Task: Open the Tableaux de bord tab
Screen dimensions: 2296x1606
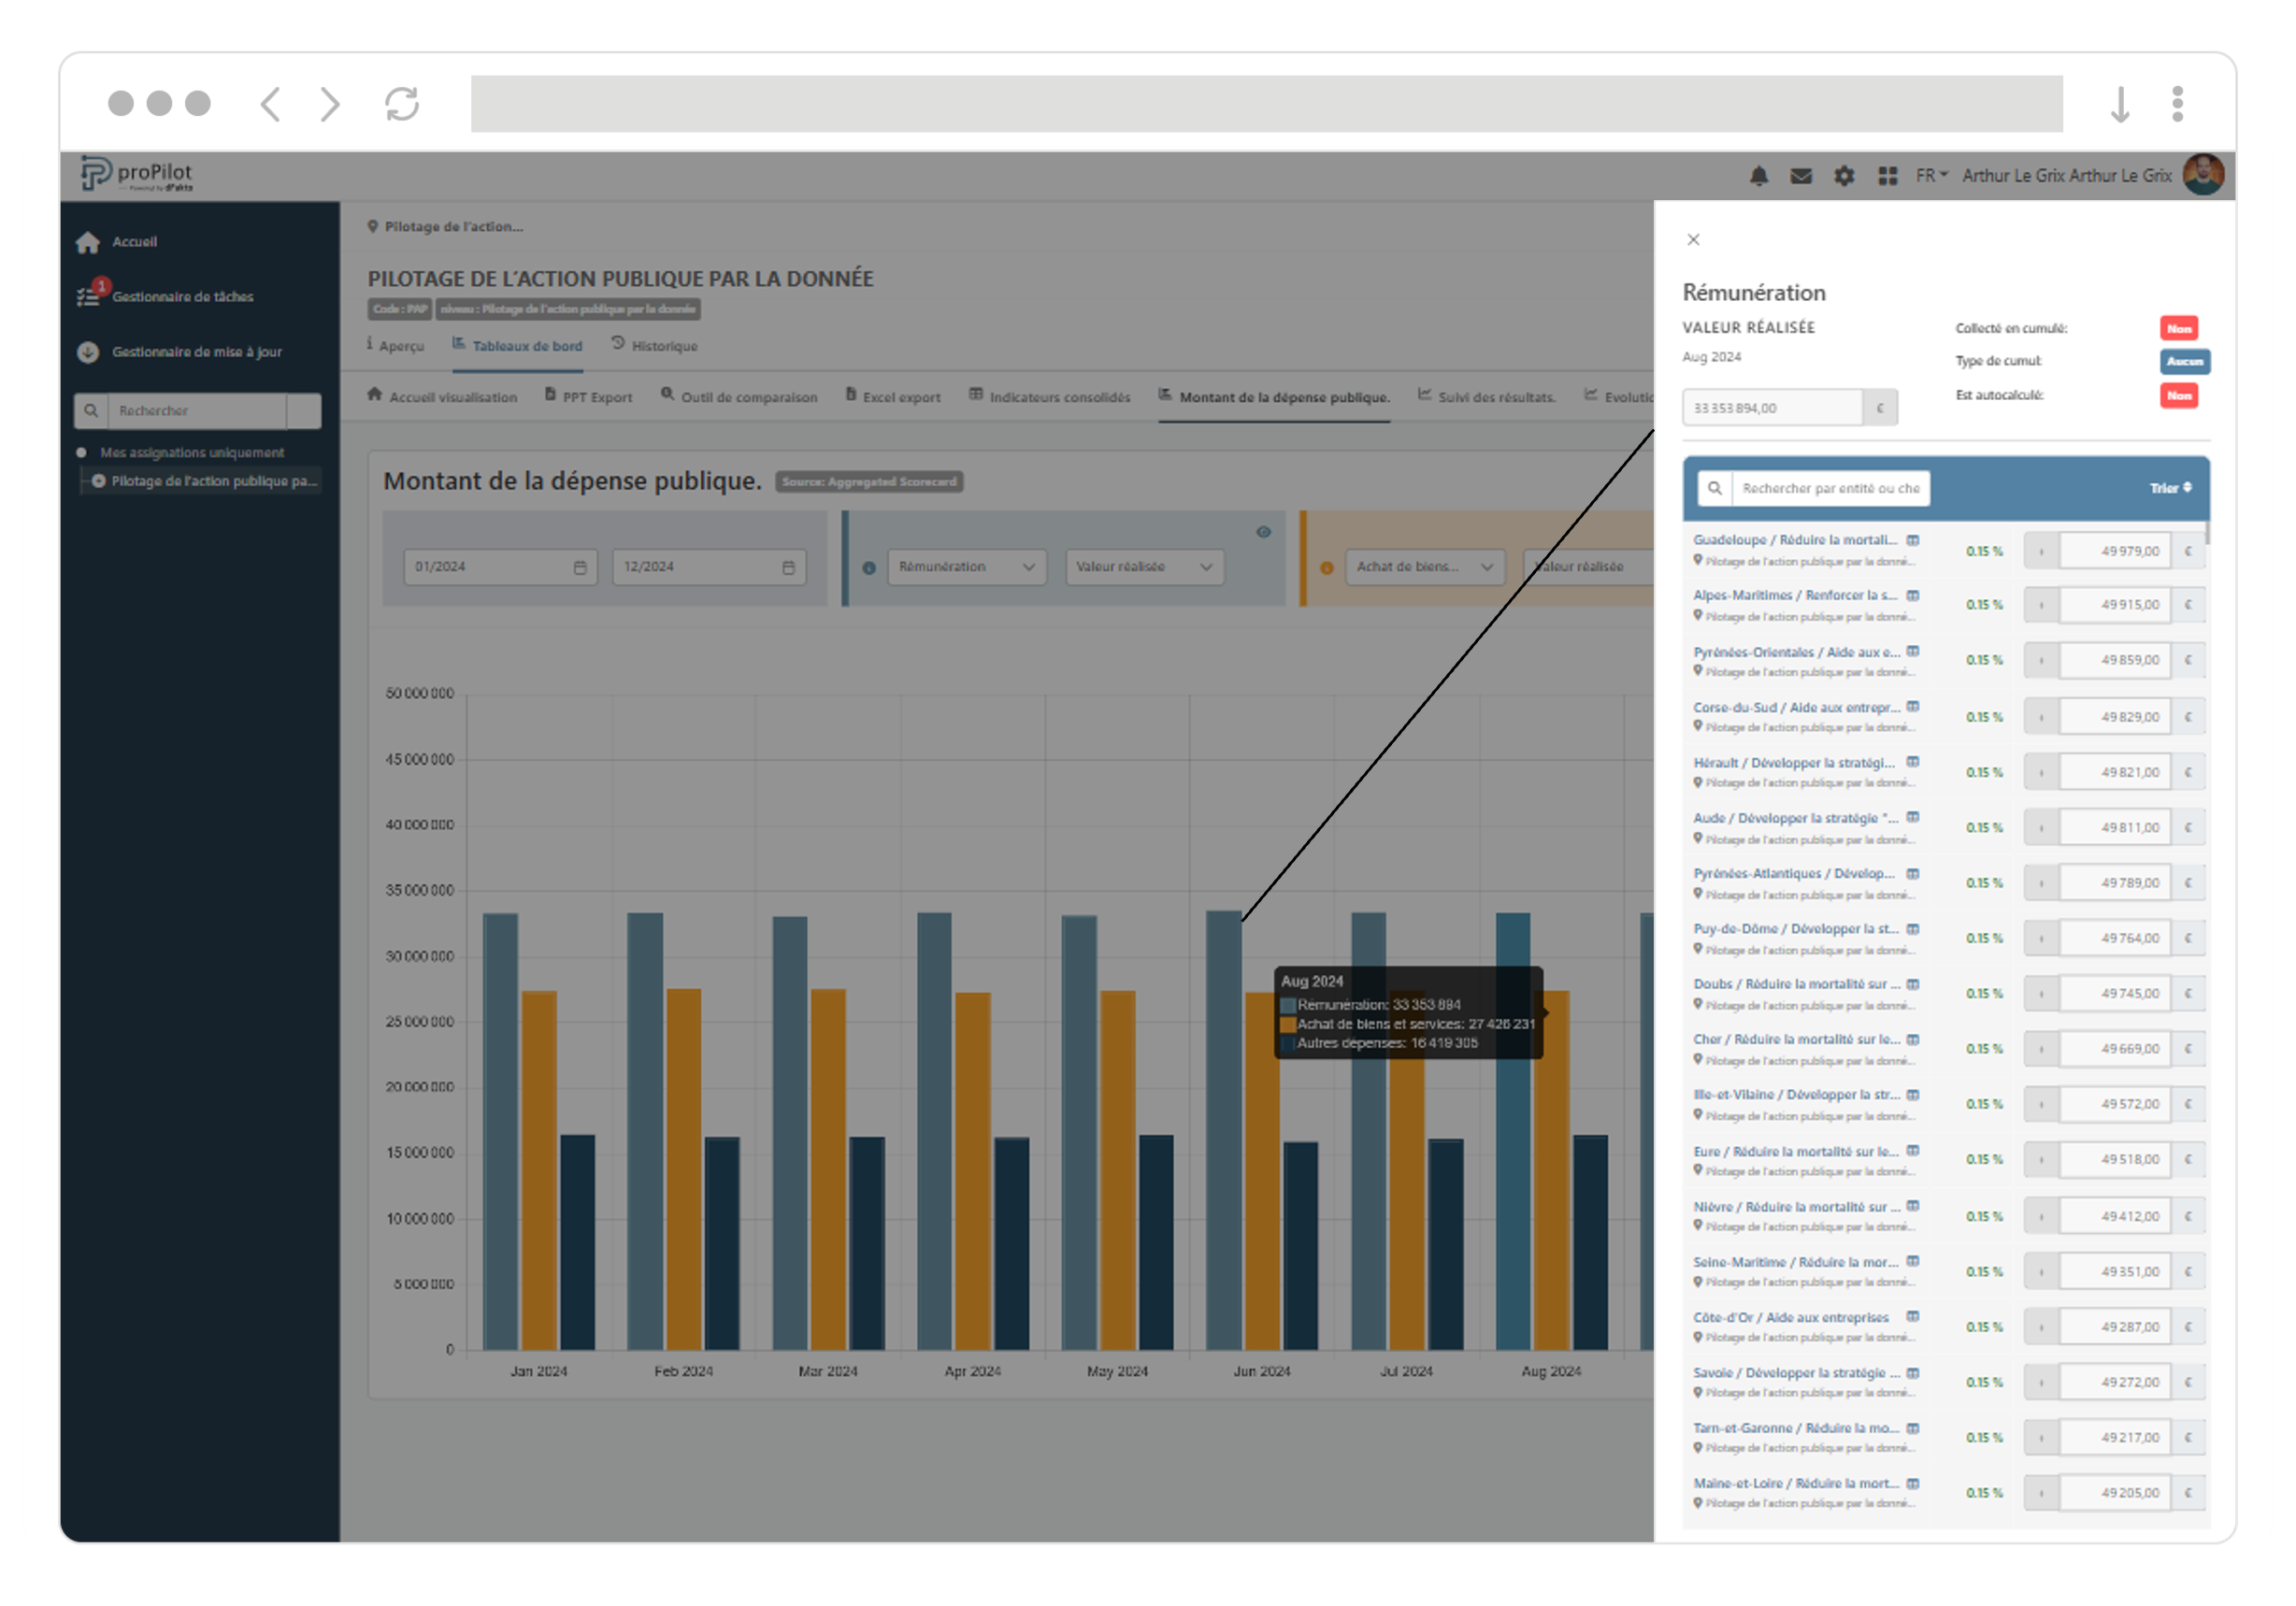Action: click(517, 345)
